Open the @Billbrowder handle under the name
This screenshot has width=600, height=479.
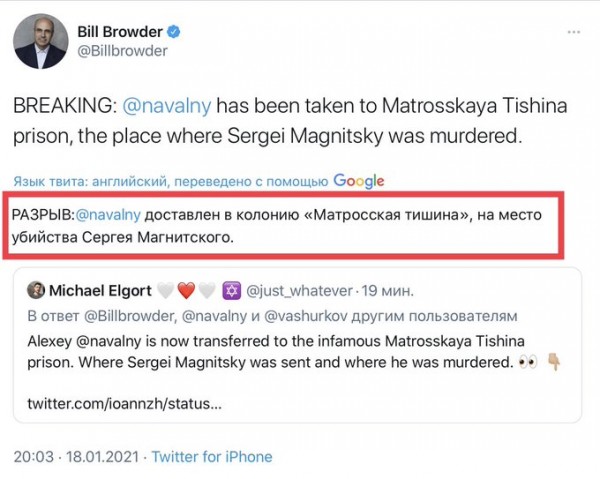pyautogui.click(x=122, y=51)
